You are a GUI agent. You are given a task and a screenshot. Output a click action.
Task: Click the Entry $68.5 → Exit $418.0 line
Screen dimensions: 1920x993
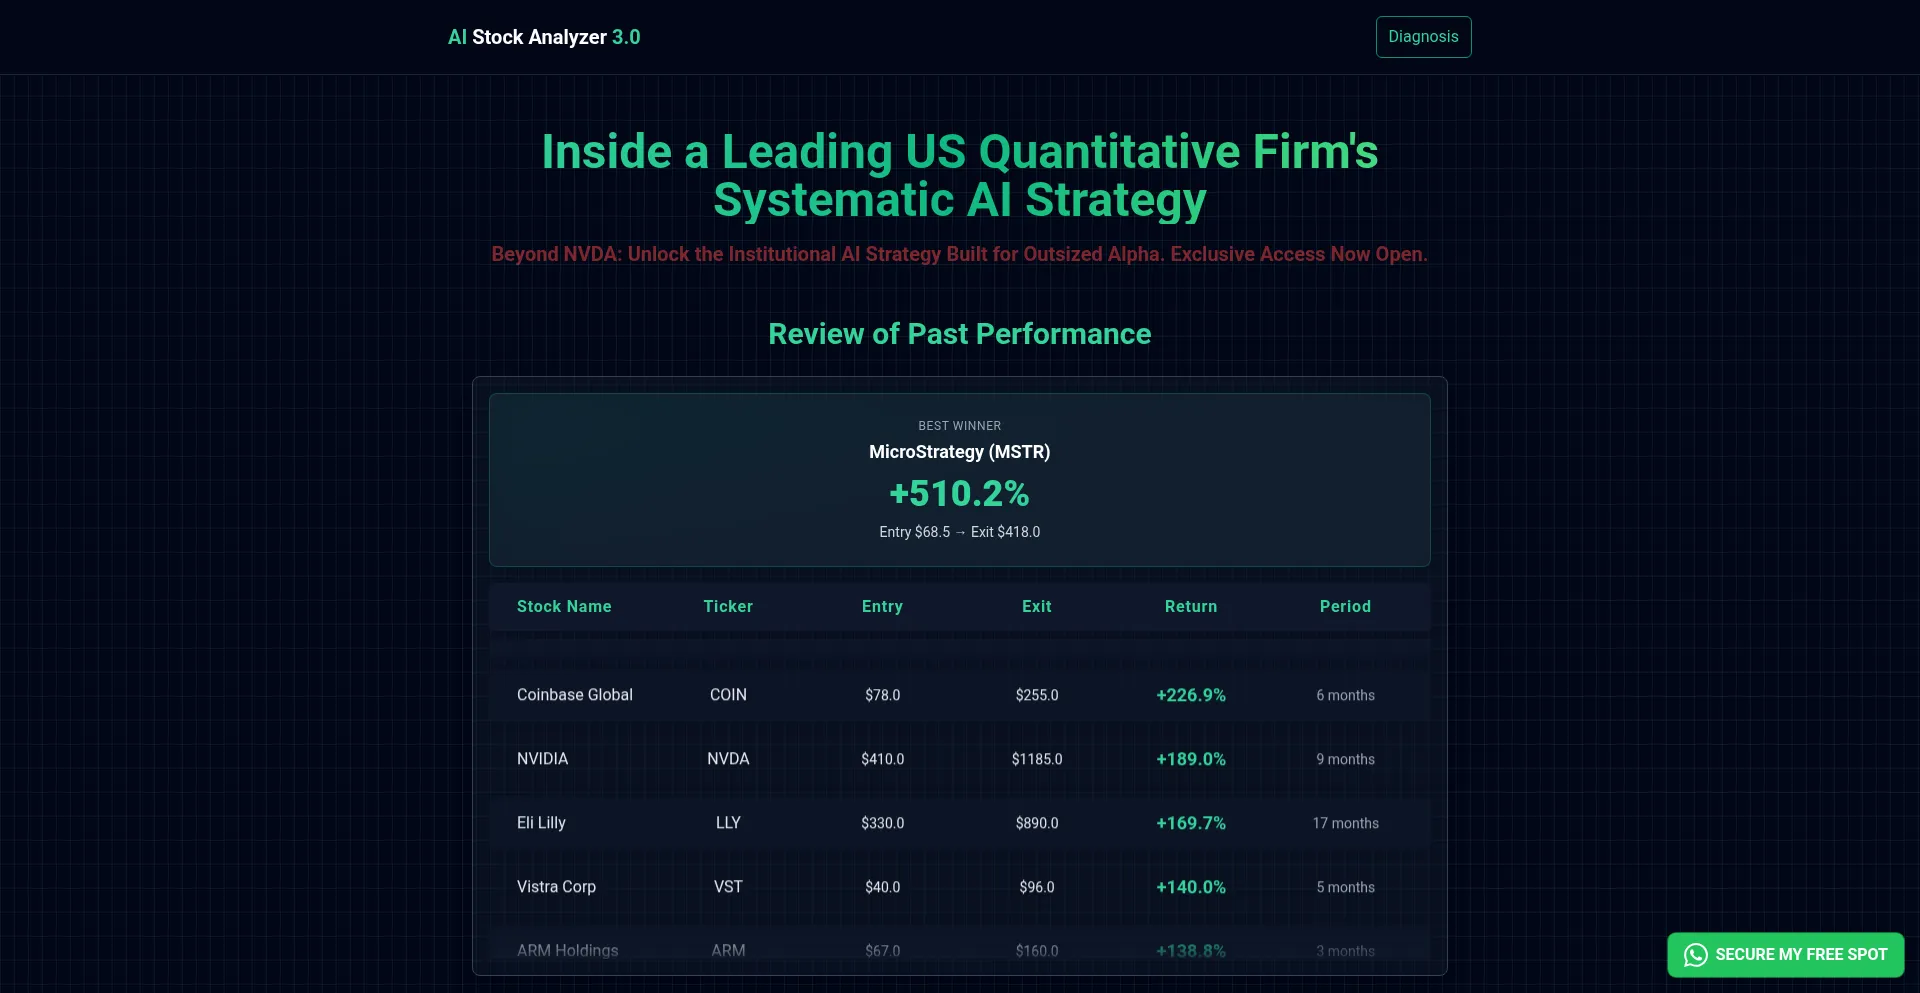(960, 532)
